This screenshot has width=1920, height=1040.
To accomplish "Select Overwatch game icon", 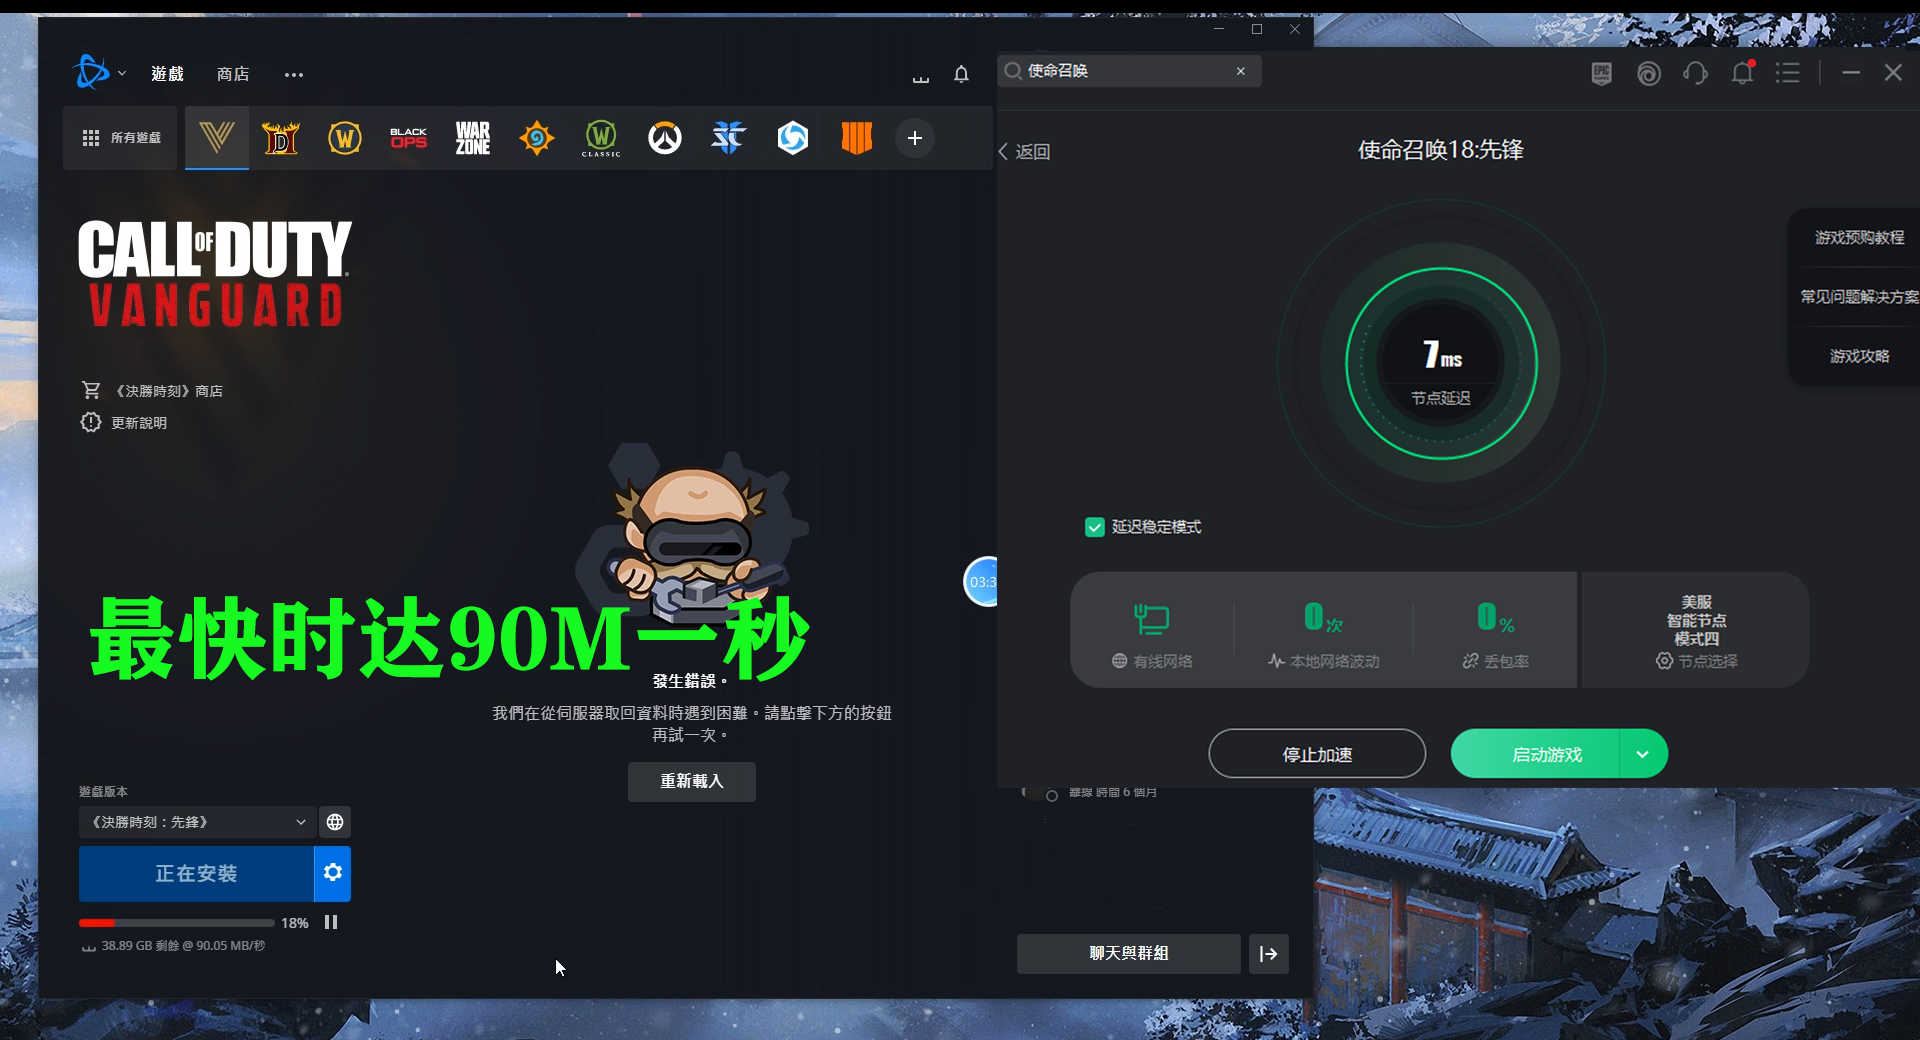I will [665, 138].
